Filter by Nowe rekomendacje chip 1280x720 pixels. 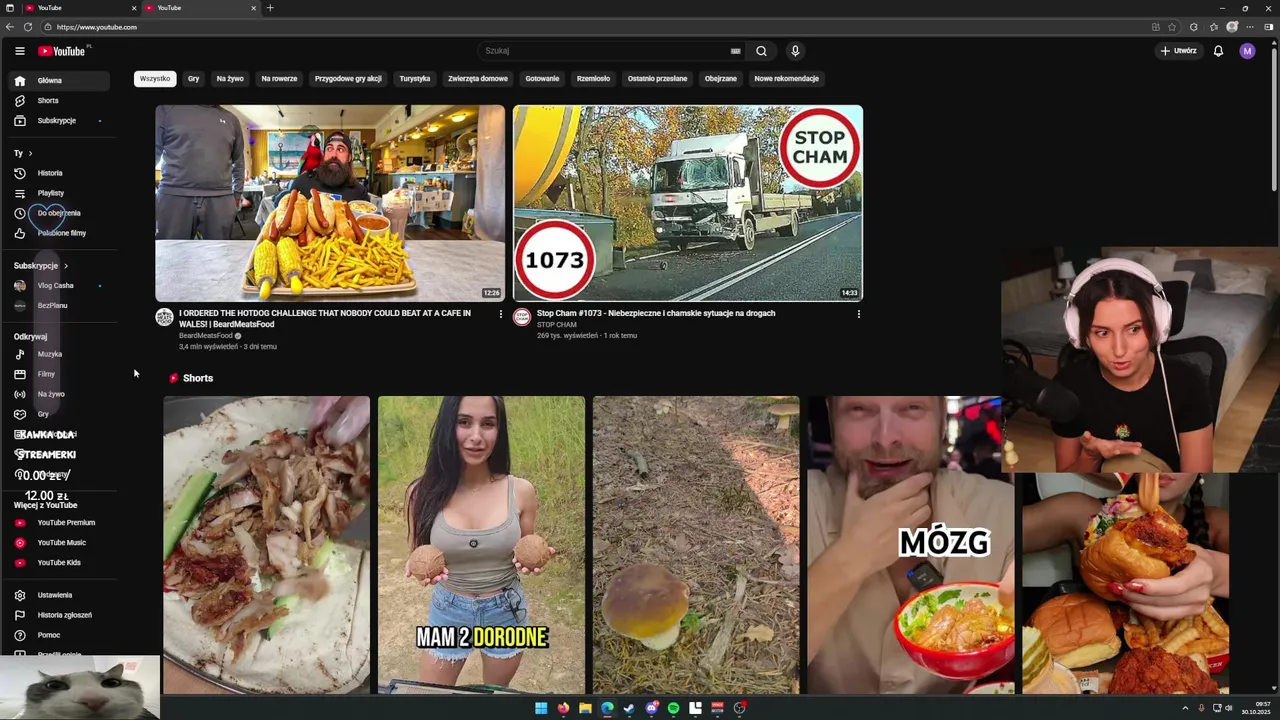click(786, 79)
